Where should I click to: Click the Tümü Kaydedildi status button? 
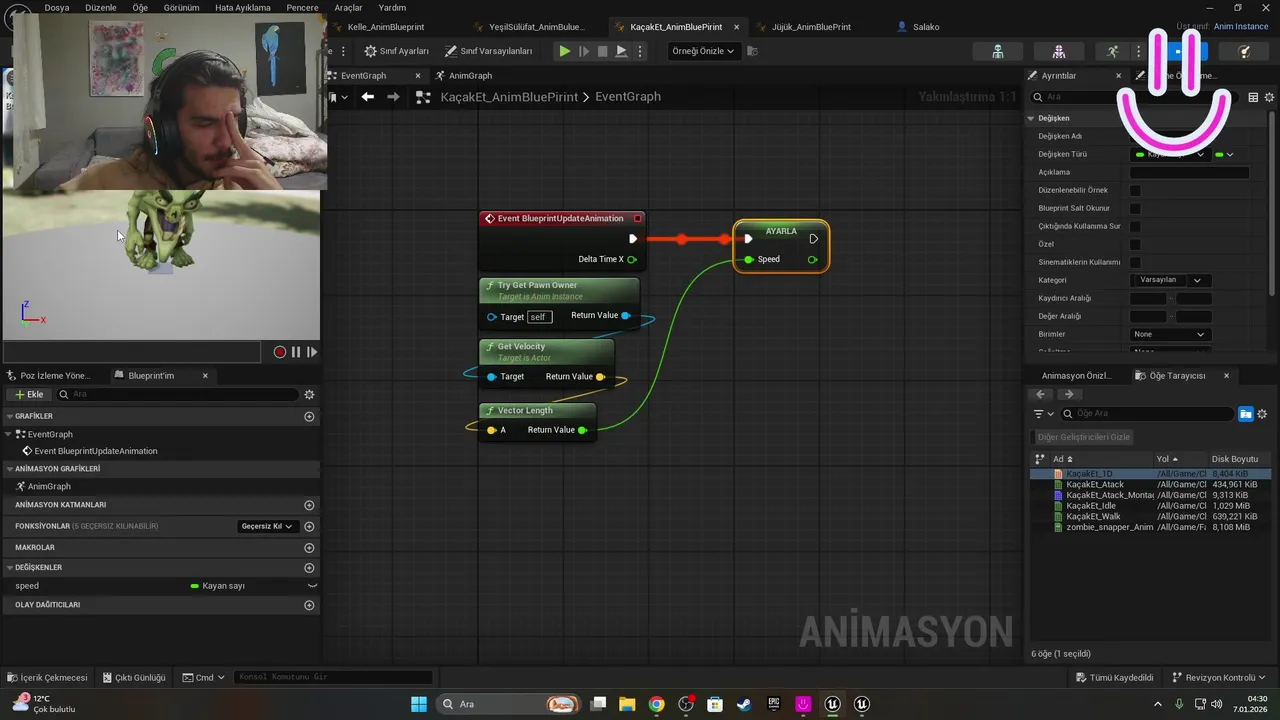(1115, 678)
